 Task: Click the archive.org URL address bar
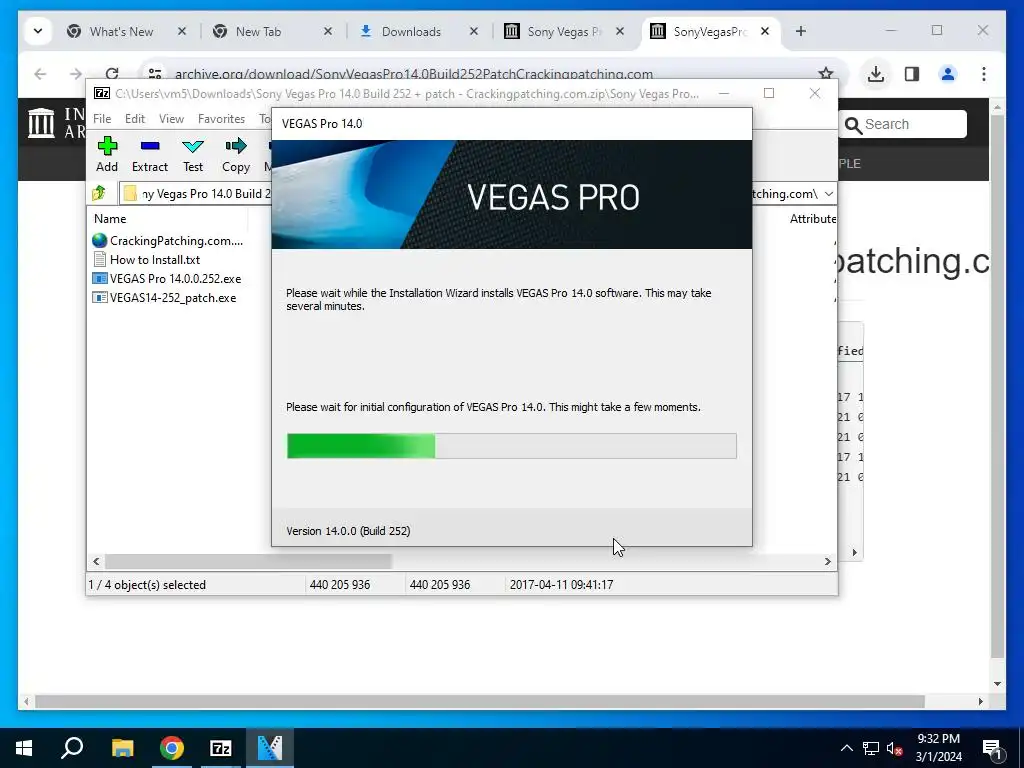point(414,74)
